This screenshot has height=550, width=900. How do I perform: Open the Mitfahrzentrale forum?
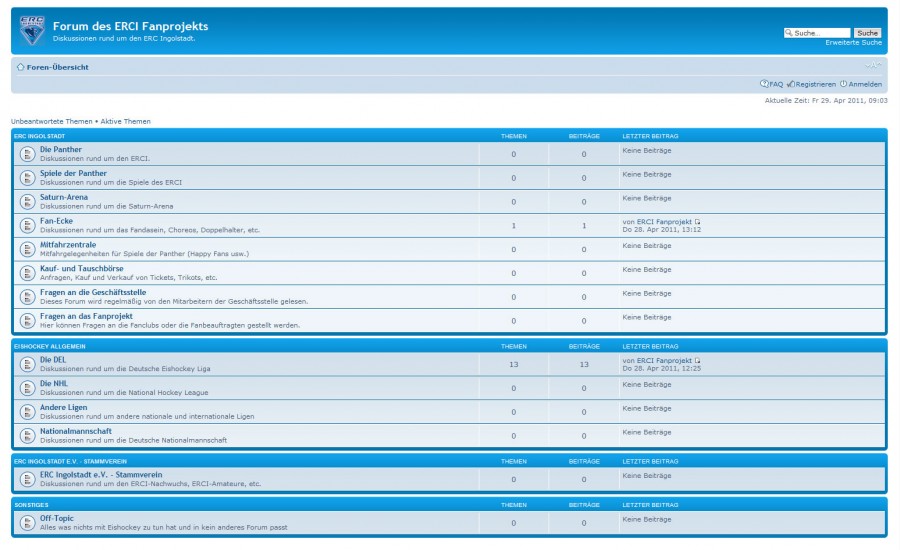(68, 245)
